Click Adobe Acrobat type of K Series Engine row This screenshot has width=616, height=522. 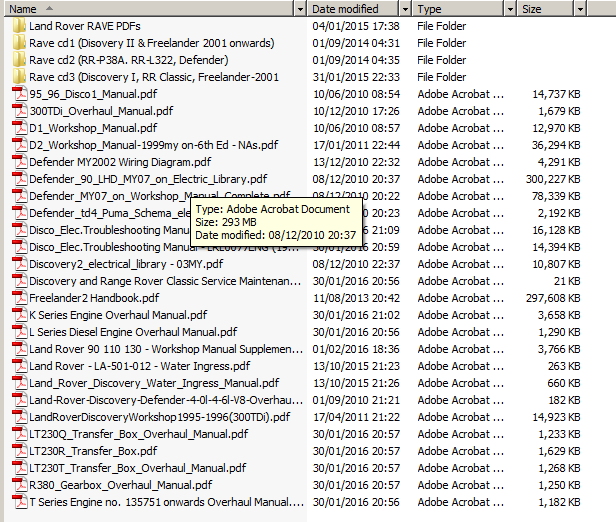coord(460,315)
